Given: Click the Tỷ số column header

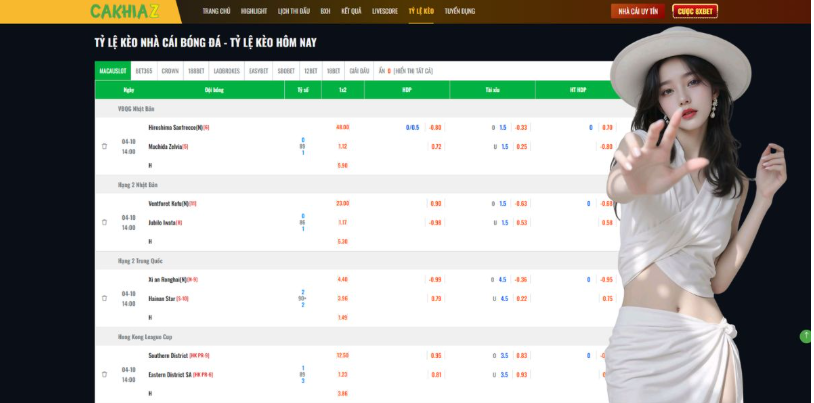Looking at the screenshot, I should 303,90.
